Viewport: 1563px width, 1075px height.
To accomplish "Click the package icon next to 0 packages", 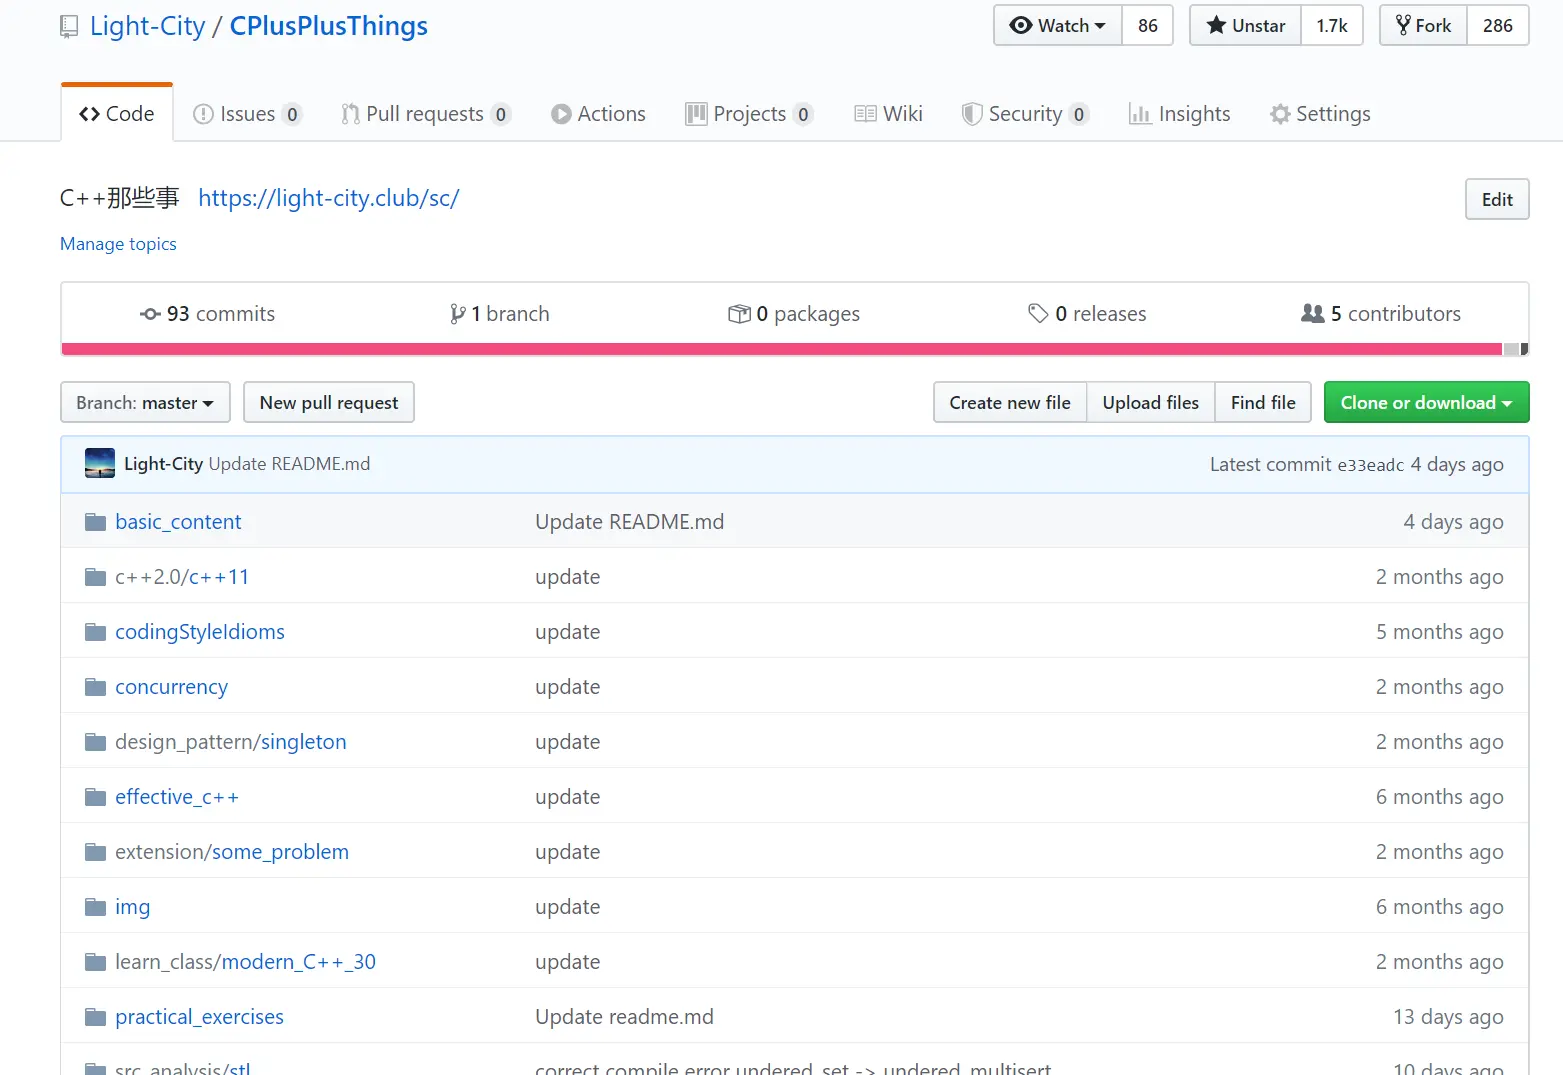I will (x=739, y=314).
